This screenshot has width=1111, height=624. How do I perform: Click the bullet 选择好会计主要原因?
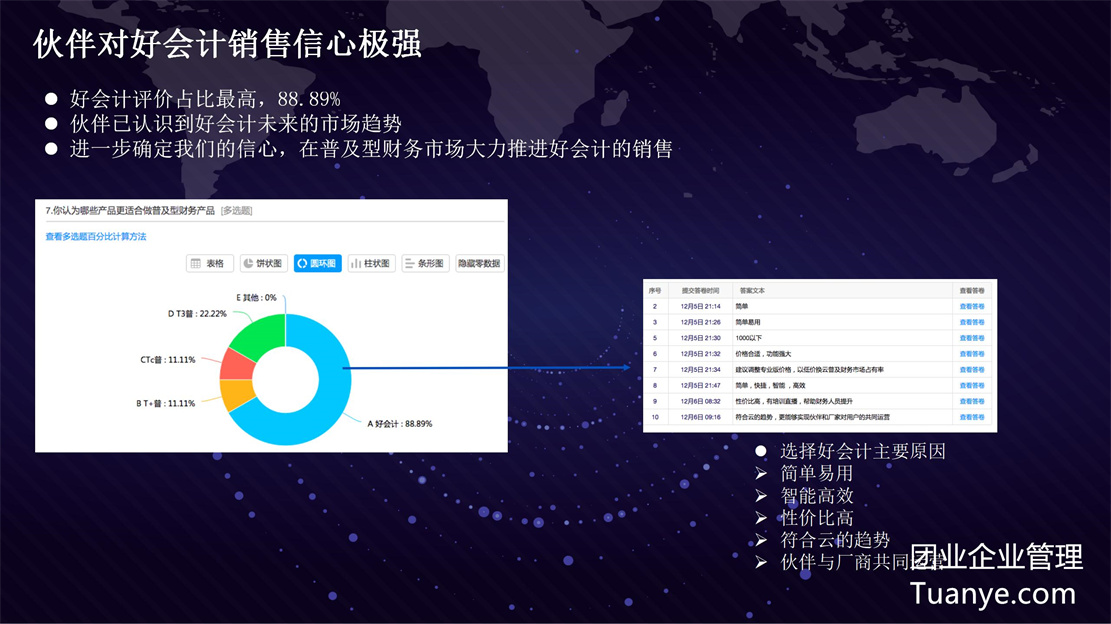(x=863, y=451)
